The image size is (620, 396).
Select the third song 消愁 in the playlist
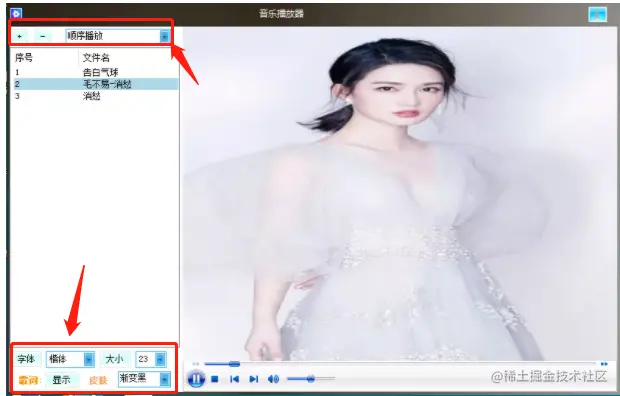click(x=96, y=96)
